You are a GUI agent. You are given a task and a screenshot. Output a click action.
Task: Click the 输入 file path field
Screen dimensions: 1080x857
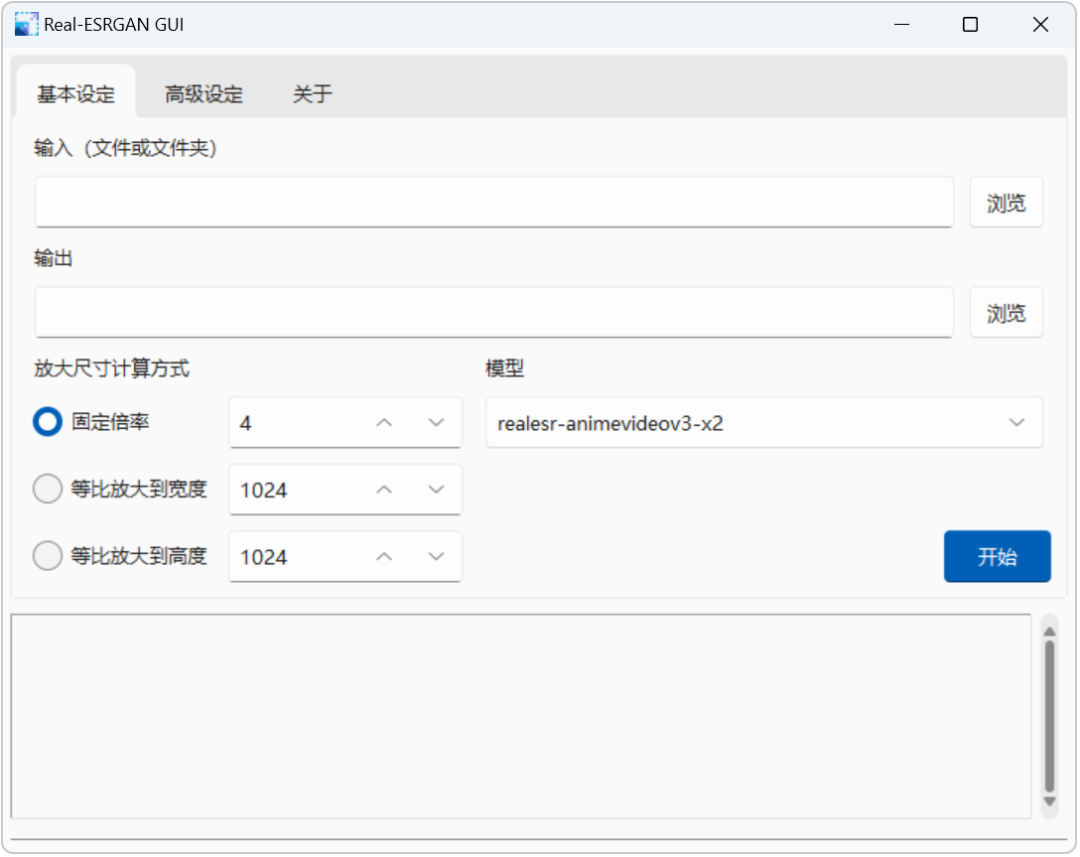pos(494,202)
